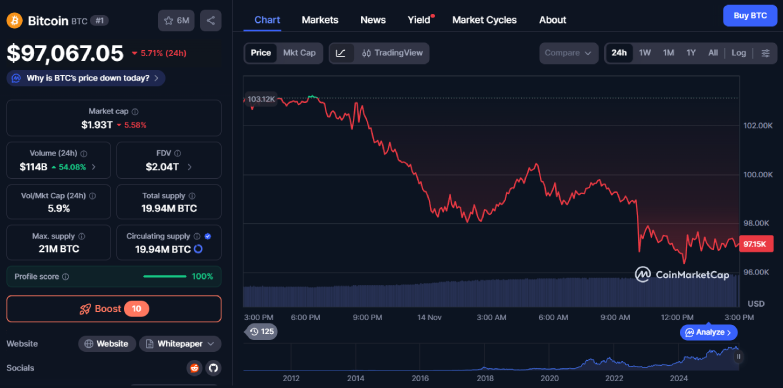783x388 pixels.
Task: Add Bitcoin to watchlist with star button
Action: coord(176,20)
